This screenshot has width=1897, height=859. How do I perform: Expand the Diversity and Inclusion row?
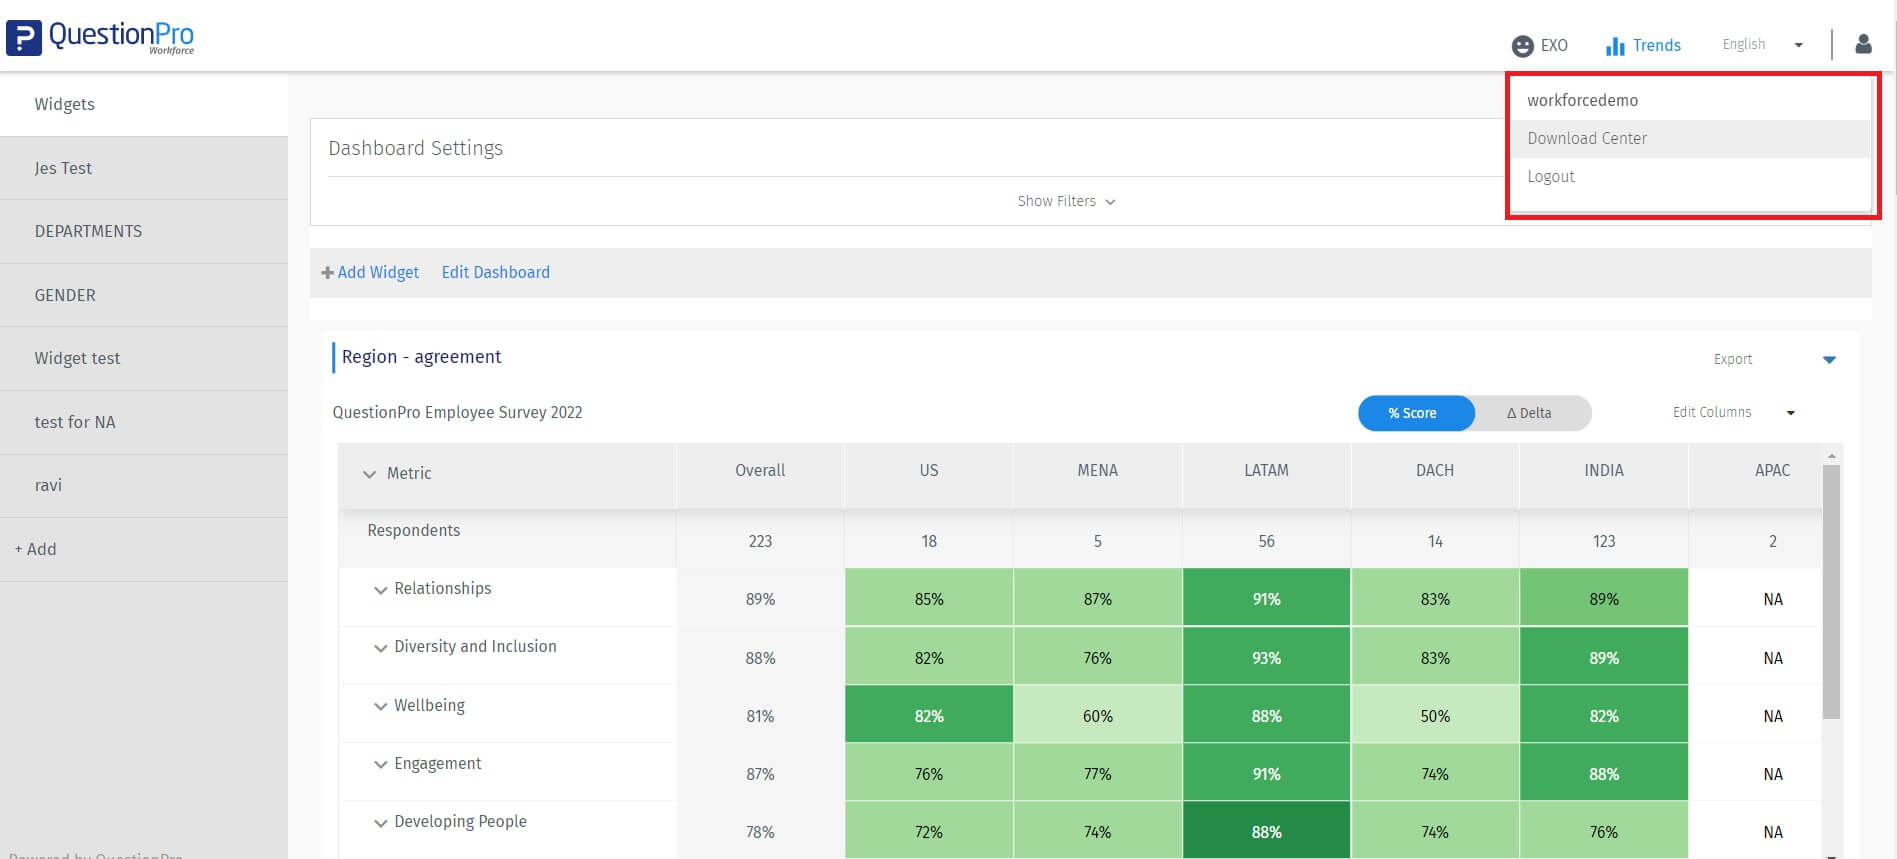(x=380, y=648)
